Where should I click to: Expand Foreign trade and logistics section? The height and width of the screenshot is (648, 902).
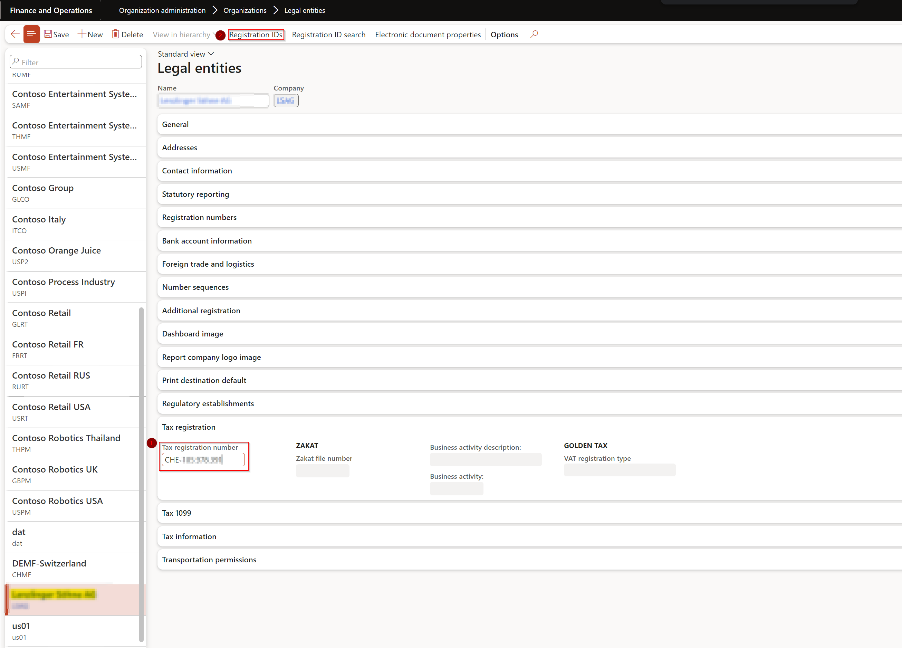529,264
